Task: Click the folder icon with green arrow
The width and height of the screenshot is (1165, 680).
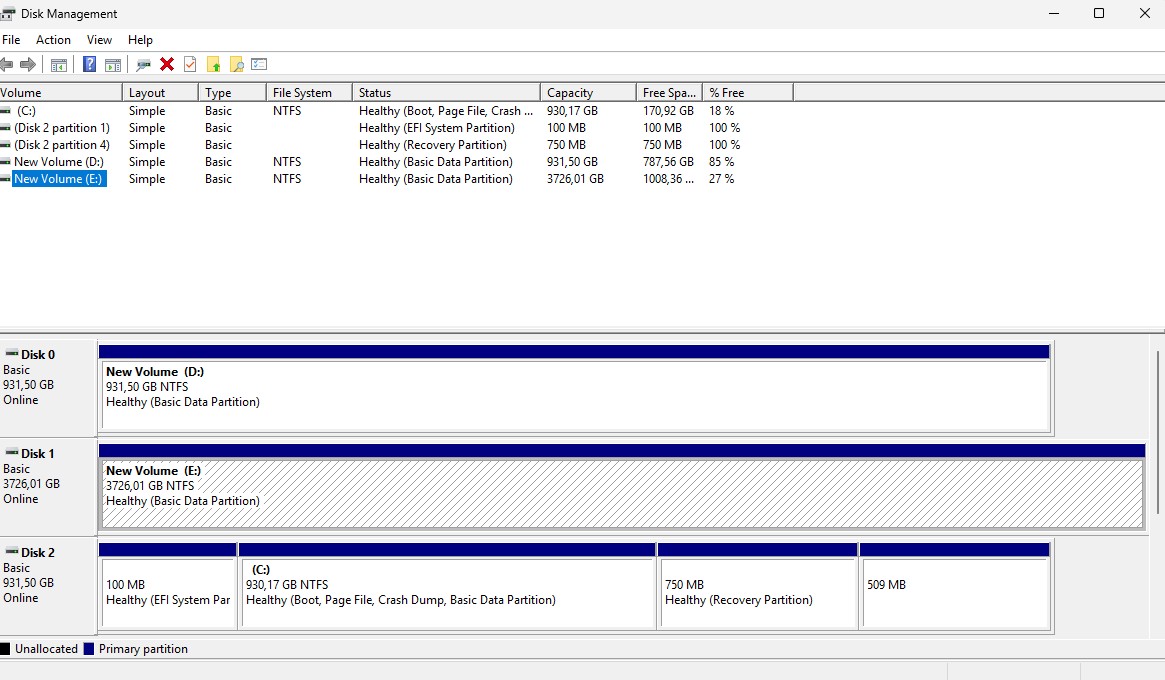Action: click(x=213, y=65)
